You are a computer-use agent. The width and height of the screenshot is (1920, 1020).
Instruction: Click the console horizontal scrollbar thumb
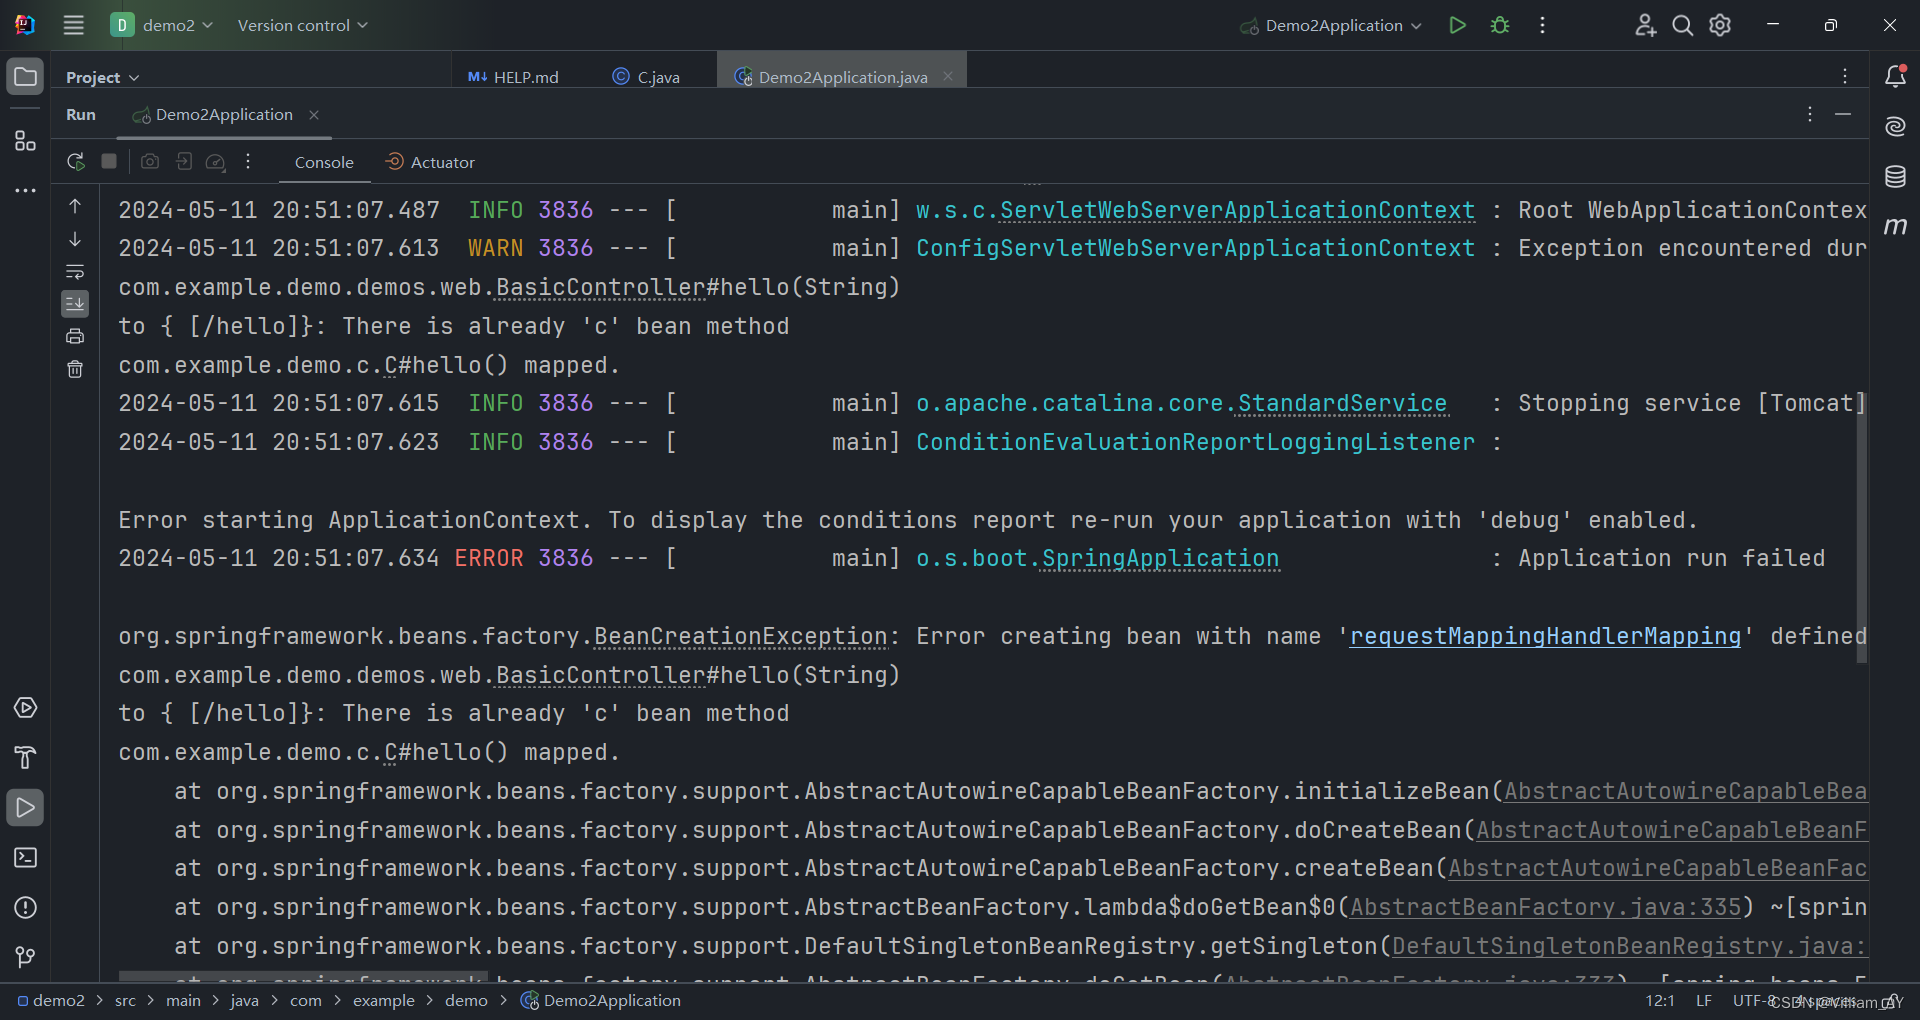point(303,975)
